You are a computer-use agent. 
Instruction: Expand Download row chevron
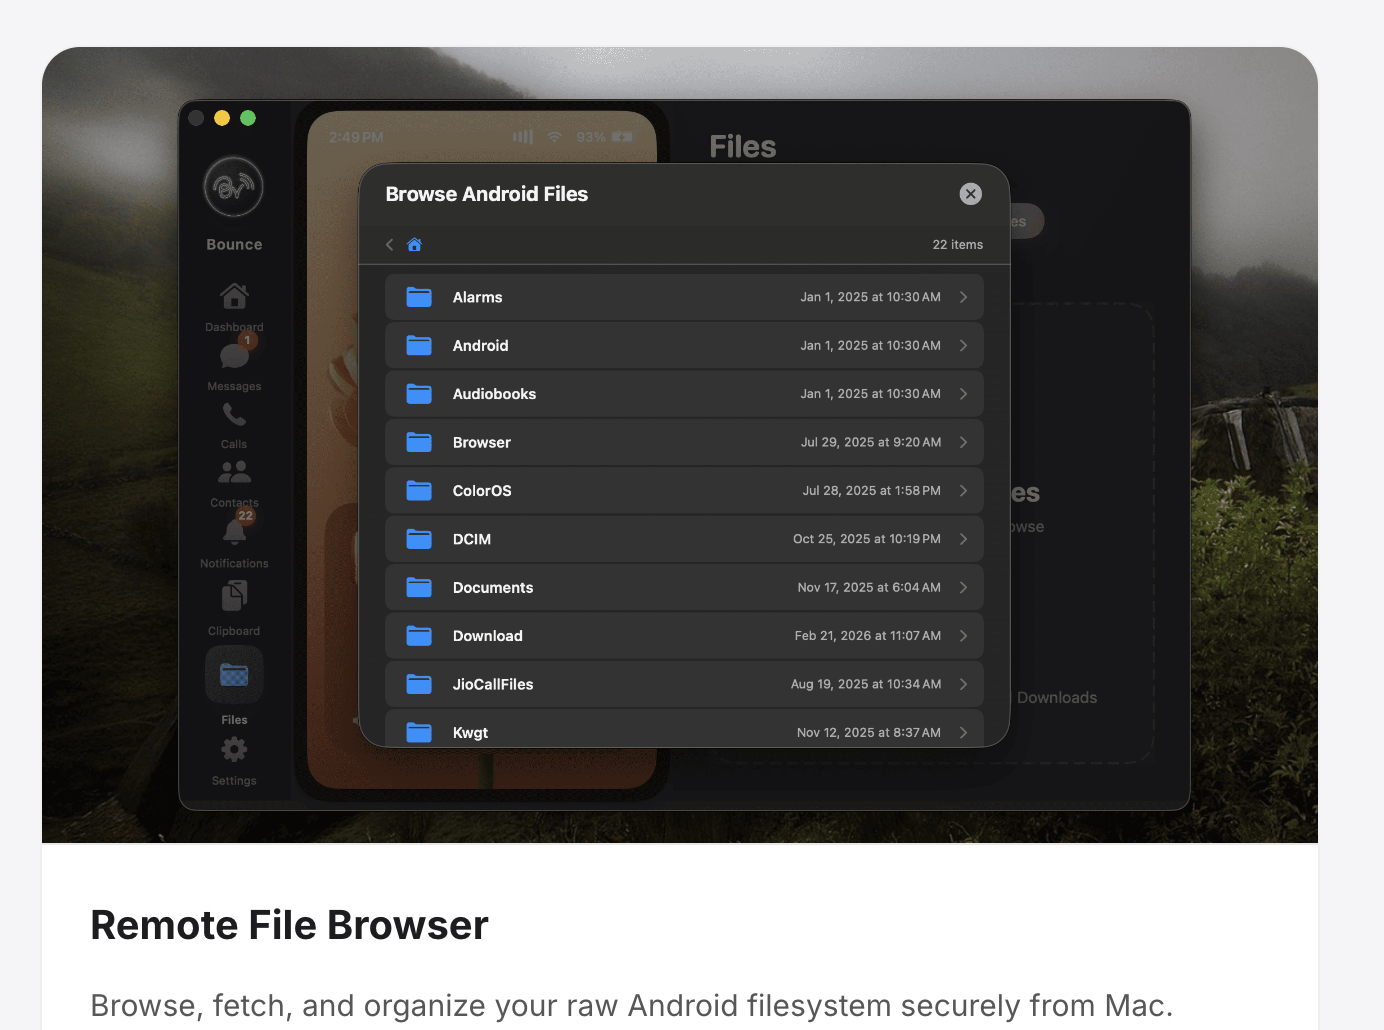pyautogui.click(x=963, y=636)
